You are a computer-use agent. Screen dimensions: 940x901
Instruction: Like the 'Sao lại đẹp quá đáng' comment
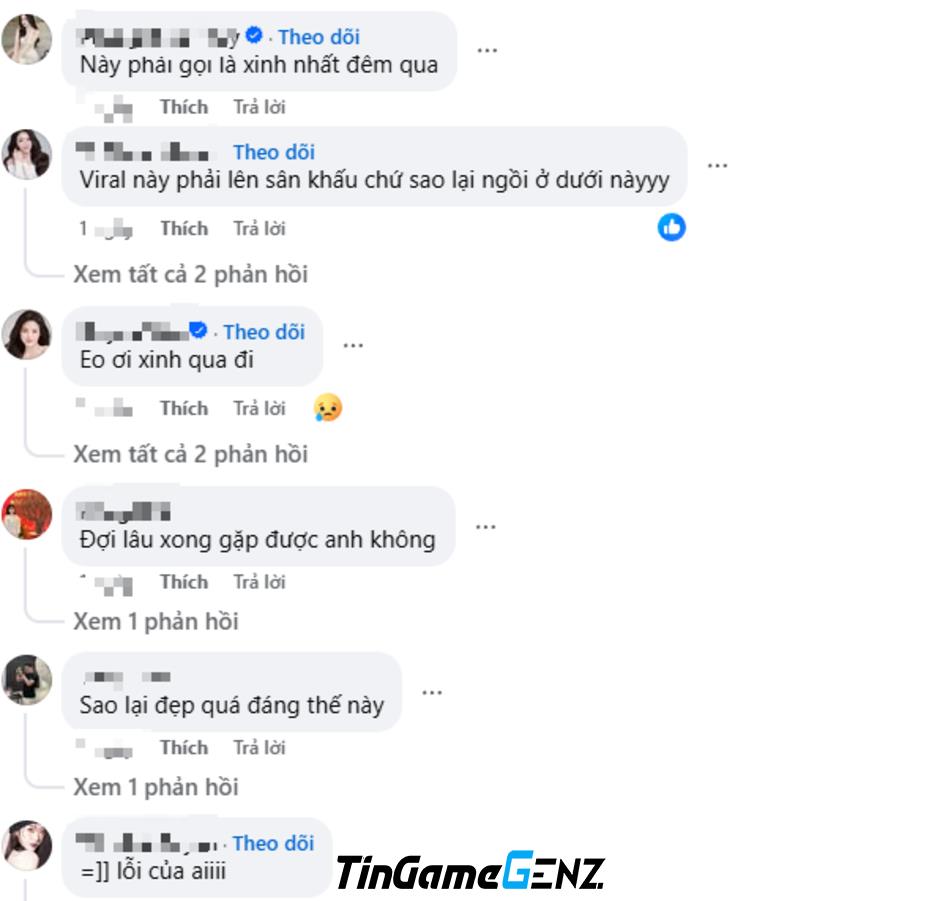pyautogui.click(x=184, y=748)
